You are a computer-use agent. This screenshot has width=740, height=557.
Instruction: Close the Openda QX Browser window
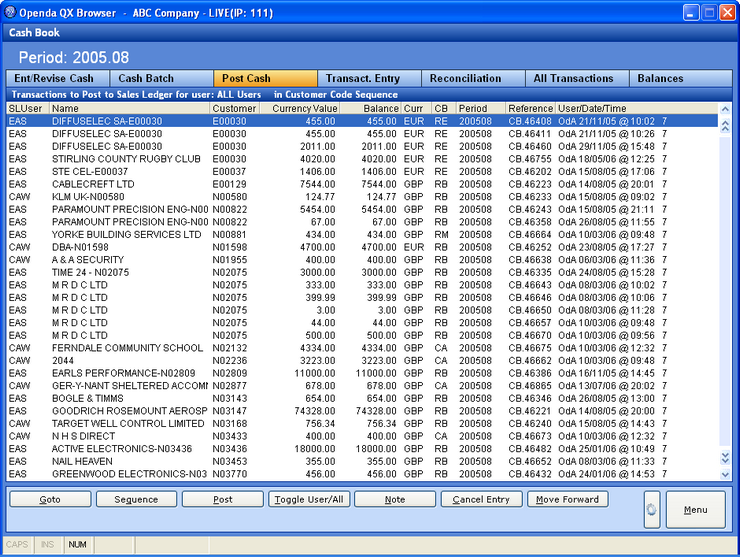[727, 13]
